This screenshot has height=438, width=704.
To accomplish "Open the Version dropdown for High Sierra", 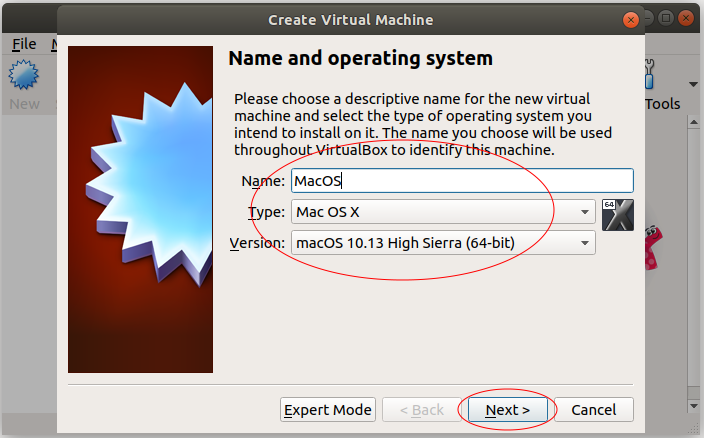I will (443, 243).
